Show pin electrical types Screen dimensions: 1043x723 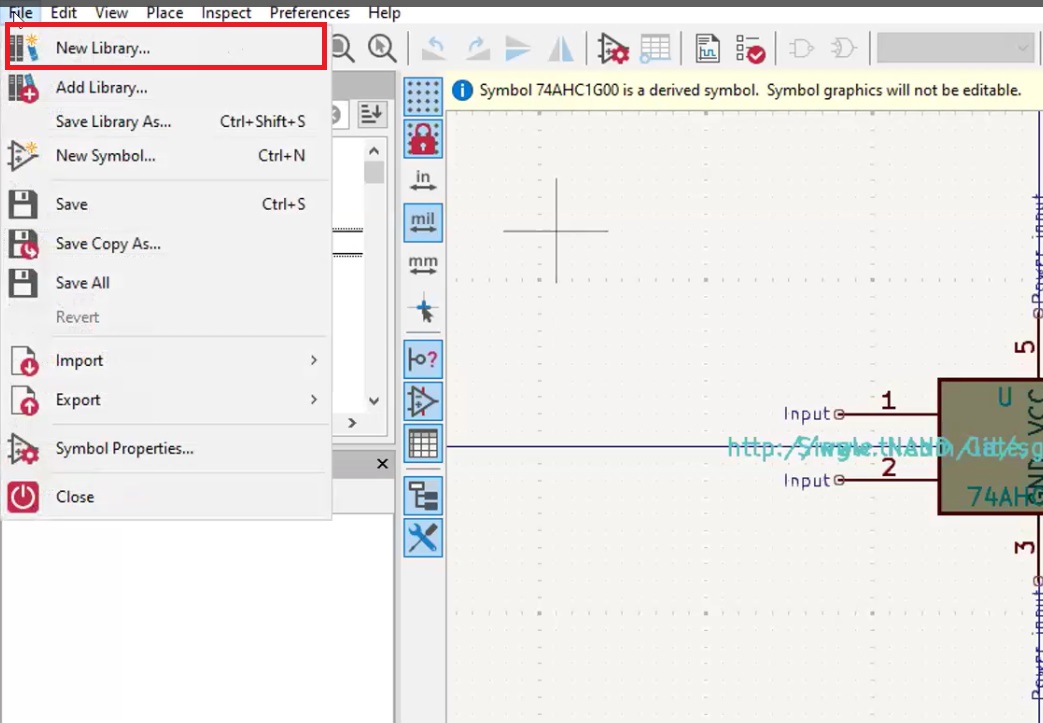pyautogui.click(x=423, y=359)
